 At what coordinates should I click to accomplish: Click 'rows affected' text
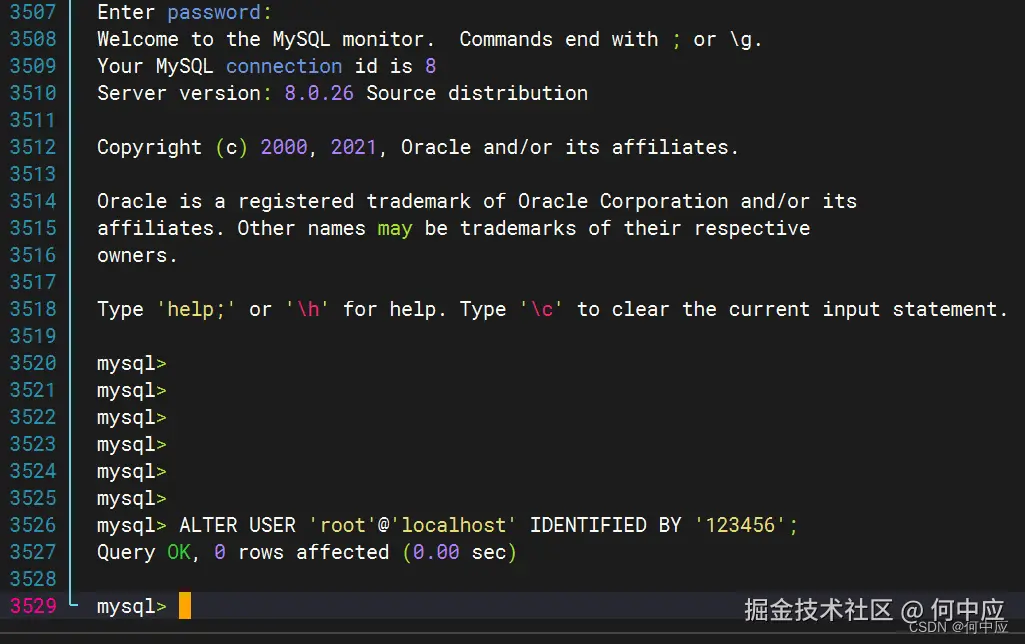point(313,552)
